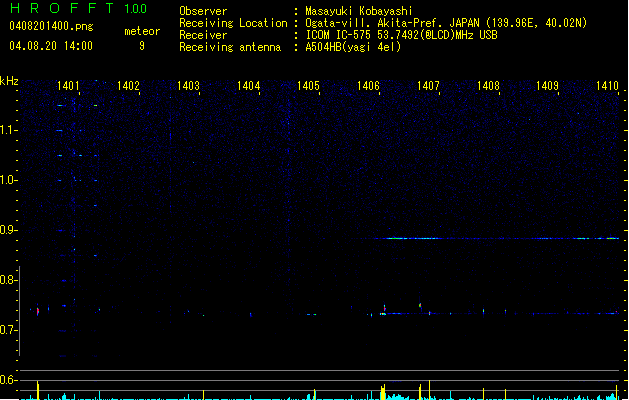This screenshot has width=629, height=400.
Task: Click the 1406 time axis marker
Action: [368, 86]
